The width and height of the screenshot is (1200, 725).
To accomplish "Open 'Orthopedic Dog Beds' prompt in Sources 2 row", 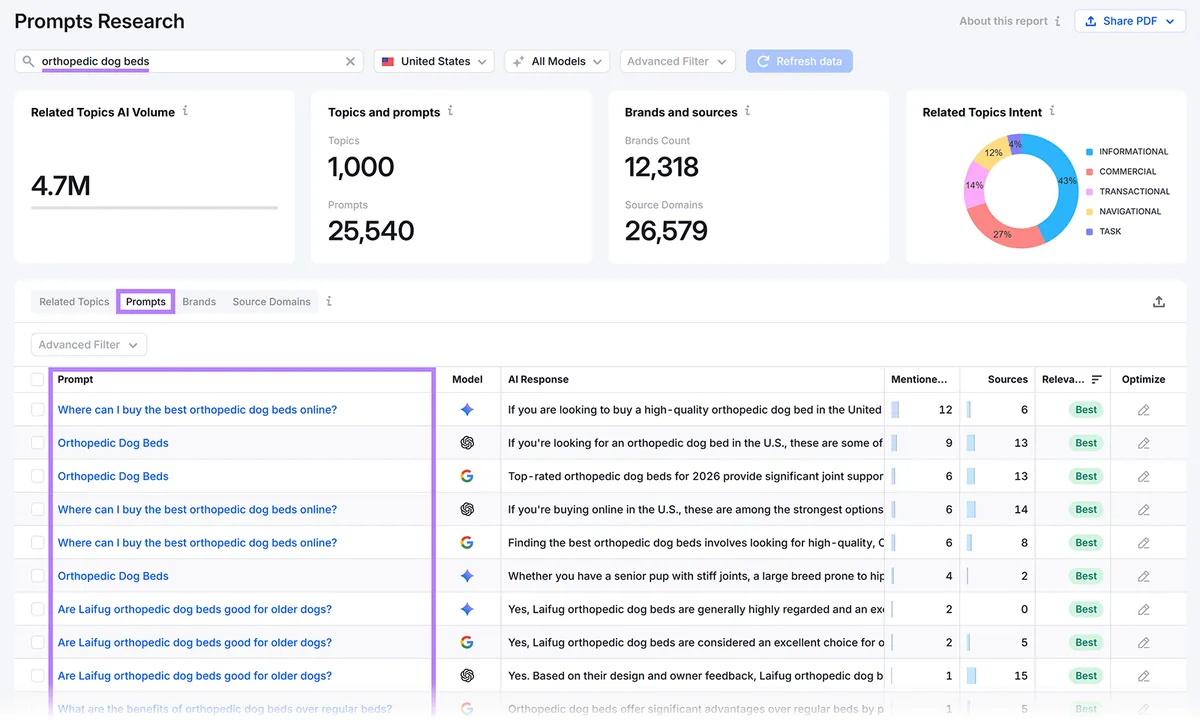I will [x=113, y=576].
